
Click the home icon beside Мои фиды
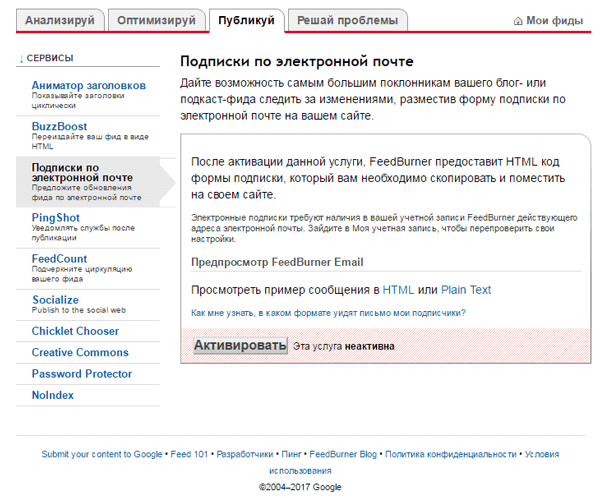517,21
